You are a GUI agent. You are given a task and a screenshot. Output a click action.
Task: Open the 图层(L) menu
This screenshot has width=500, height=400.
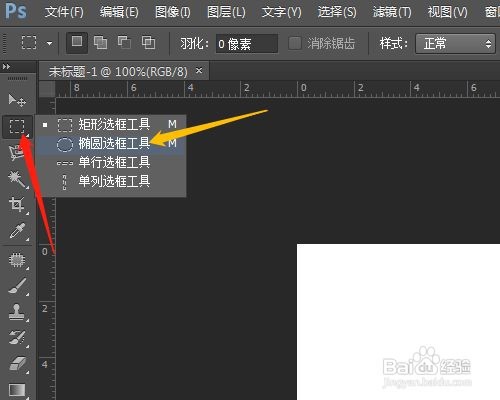click(226, 12)
